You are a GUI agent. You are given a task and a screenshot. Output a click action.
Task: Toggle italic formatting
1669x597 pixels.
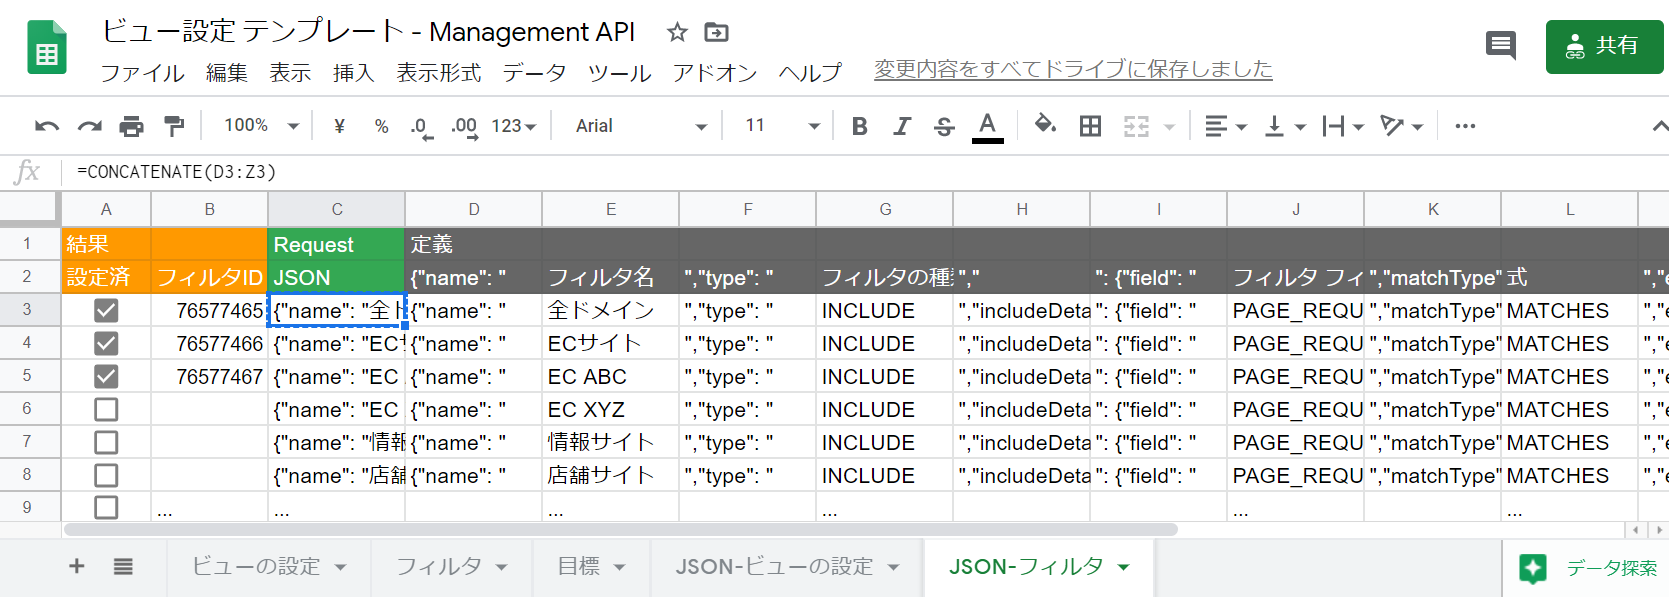(x=902, y=126)
